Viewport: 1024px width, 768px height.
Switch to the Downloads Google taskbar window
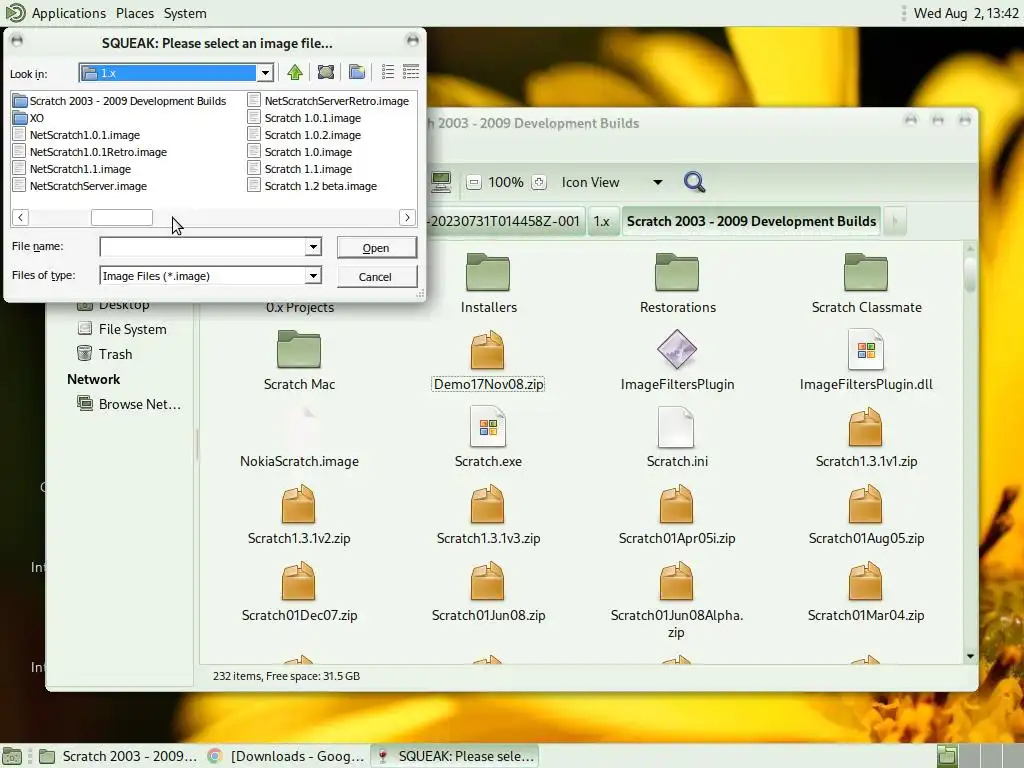tap(287, 756)
